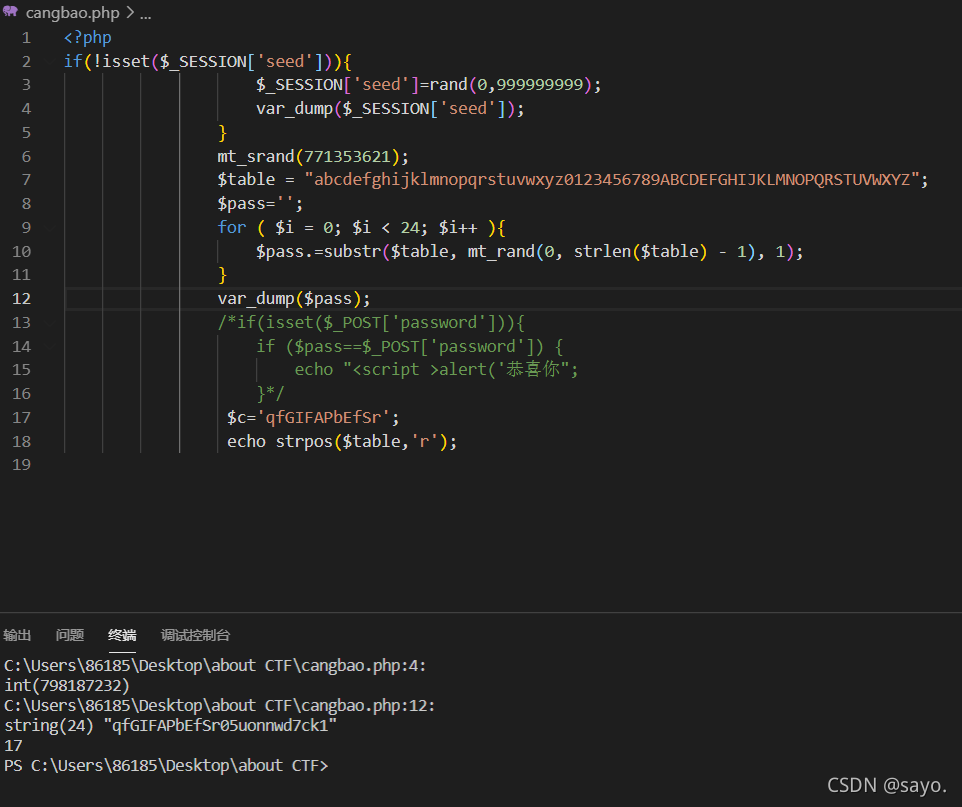The image size is (962, 807).
Task: Click the echo strpos($table,'r') statement
Action: click(x=342, y=442)
